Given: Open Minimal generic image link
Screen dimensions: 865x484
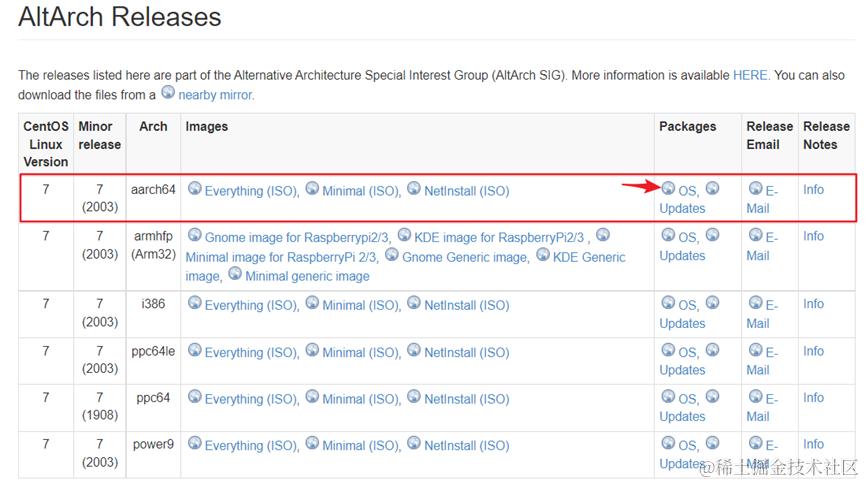Looking at the screenshot, I should pos(307,276).
